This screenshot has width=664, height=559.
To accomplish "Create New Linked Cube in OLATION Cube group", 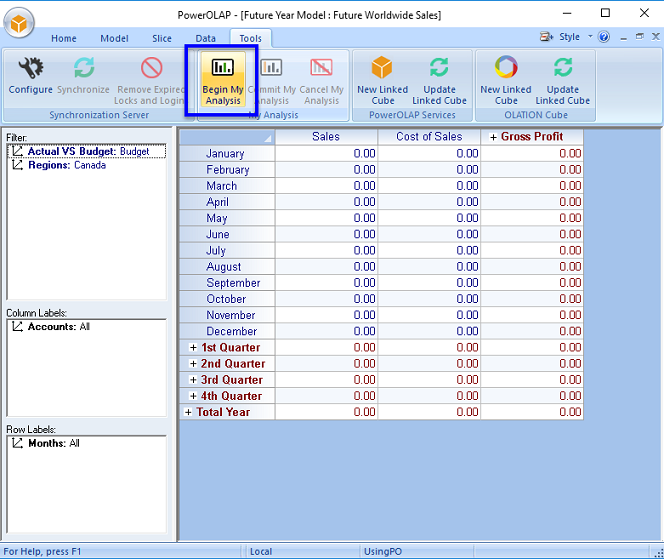I will click(x=506, y=81).
